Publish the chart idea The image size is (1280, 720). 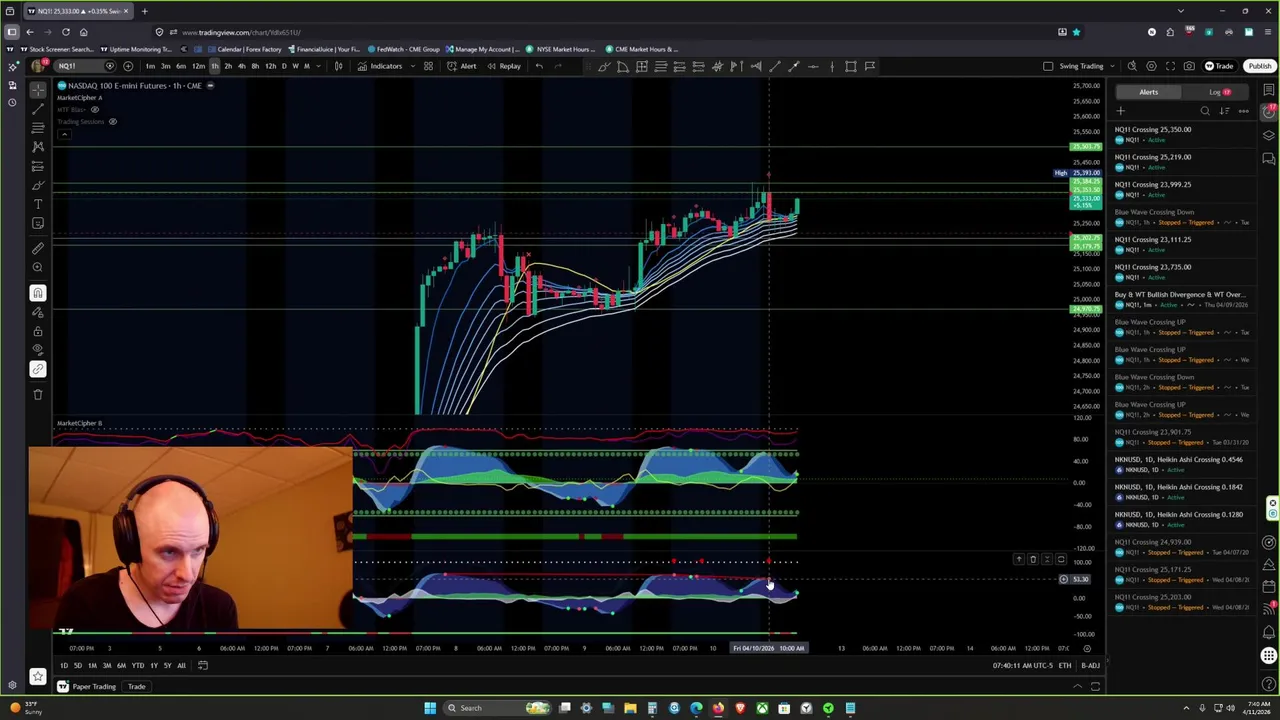1259,66
